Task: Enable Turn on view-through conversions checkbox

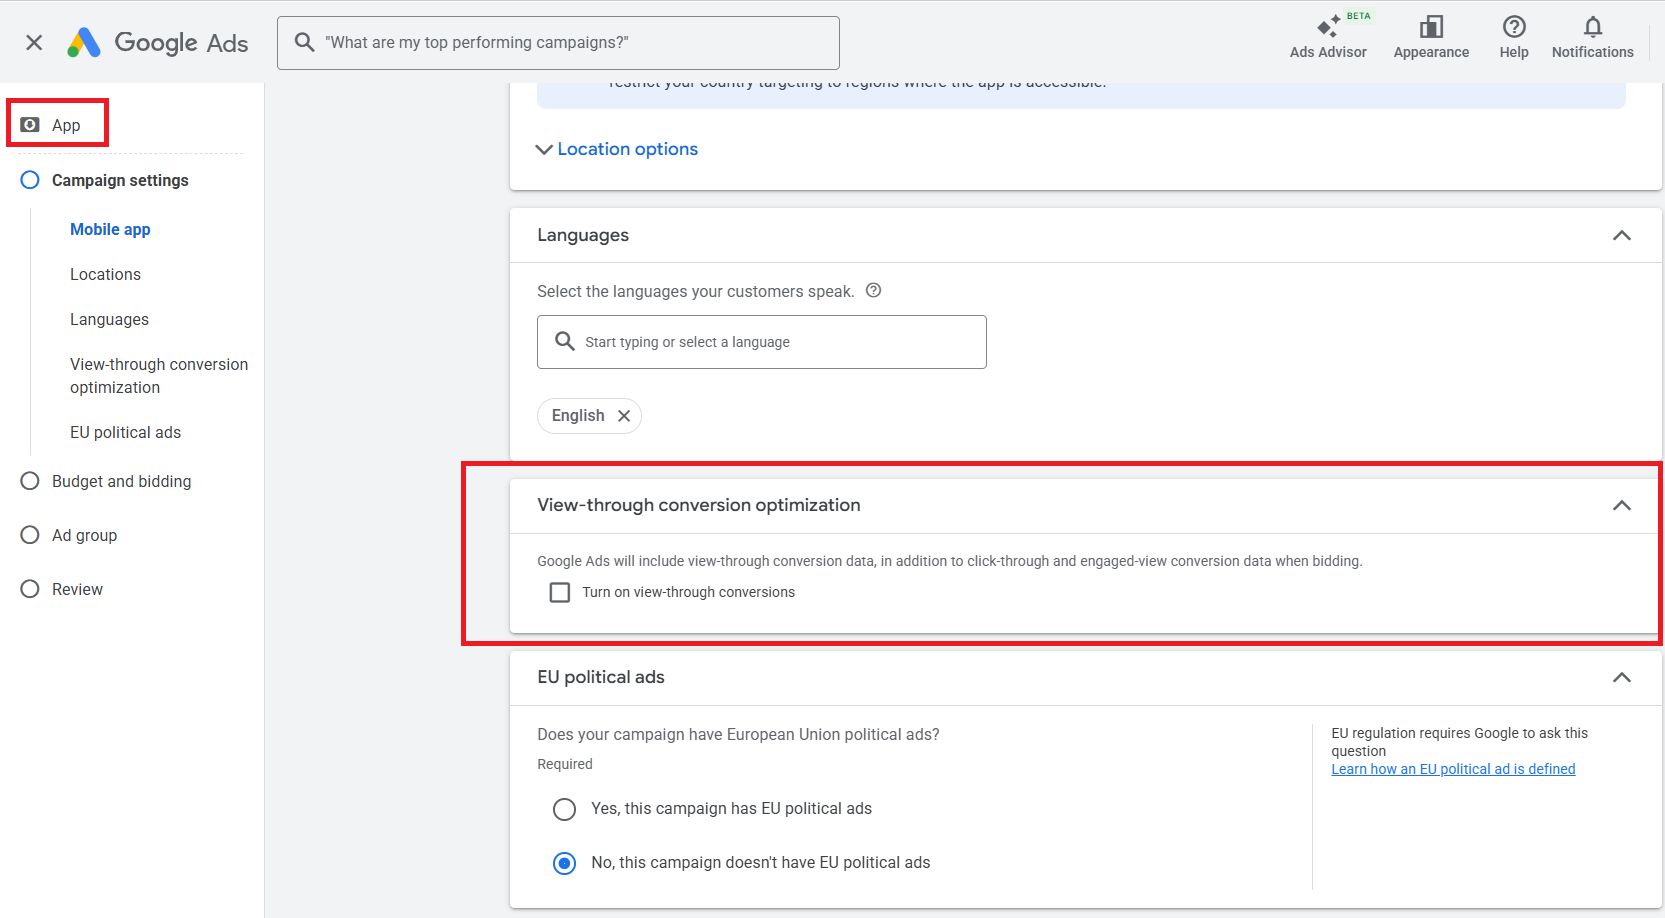Action: [x=560, y=592]
